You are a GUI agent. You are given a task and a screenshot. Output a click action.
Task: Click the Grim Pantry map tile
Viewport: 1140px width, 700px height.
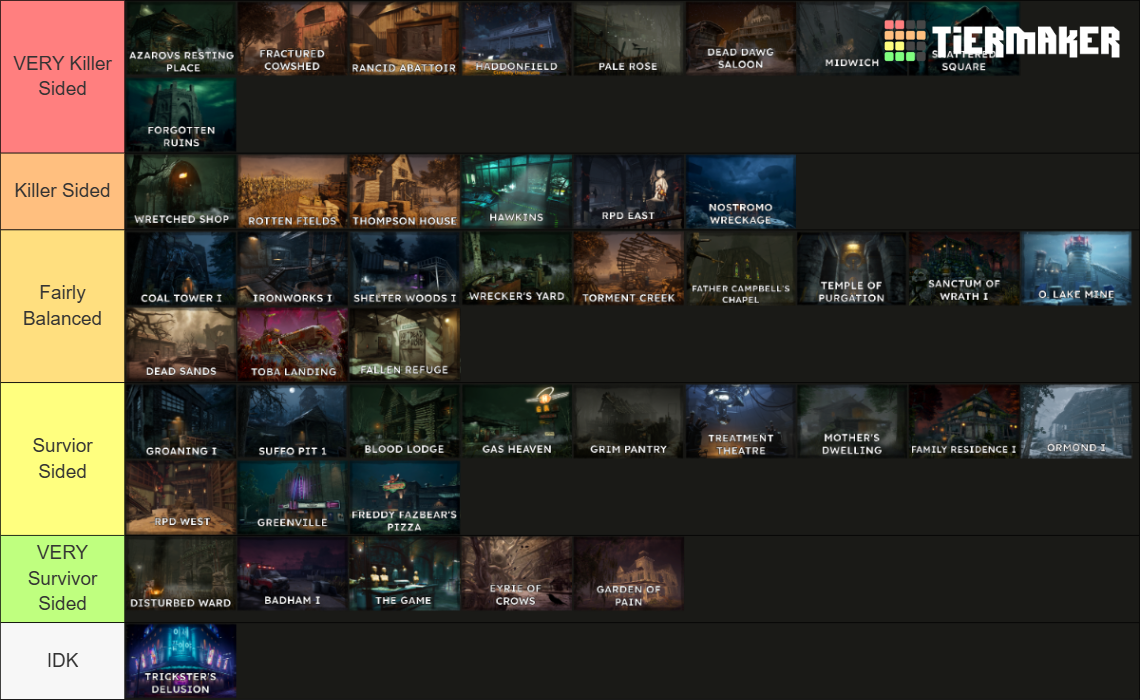628,421
